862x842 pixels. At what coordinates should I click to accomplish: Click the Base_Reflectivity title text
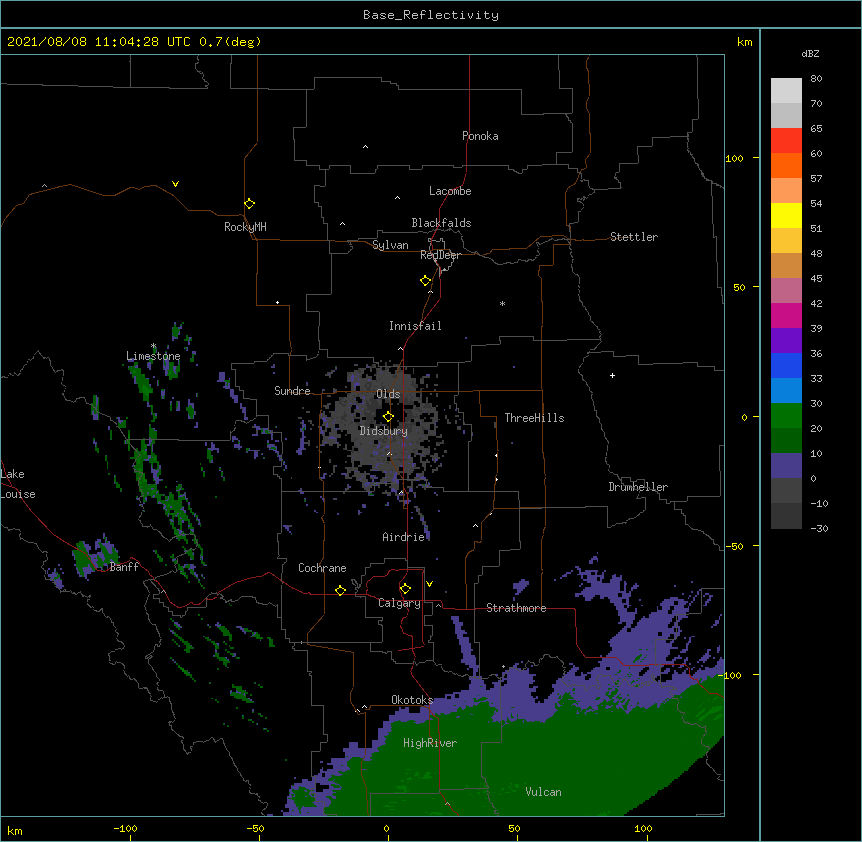tap(431, 15)
